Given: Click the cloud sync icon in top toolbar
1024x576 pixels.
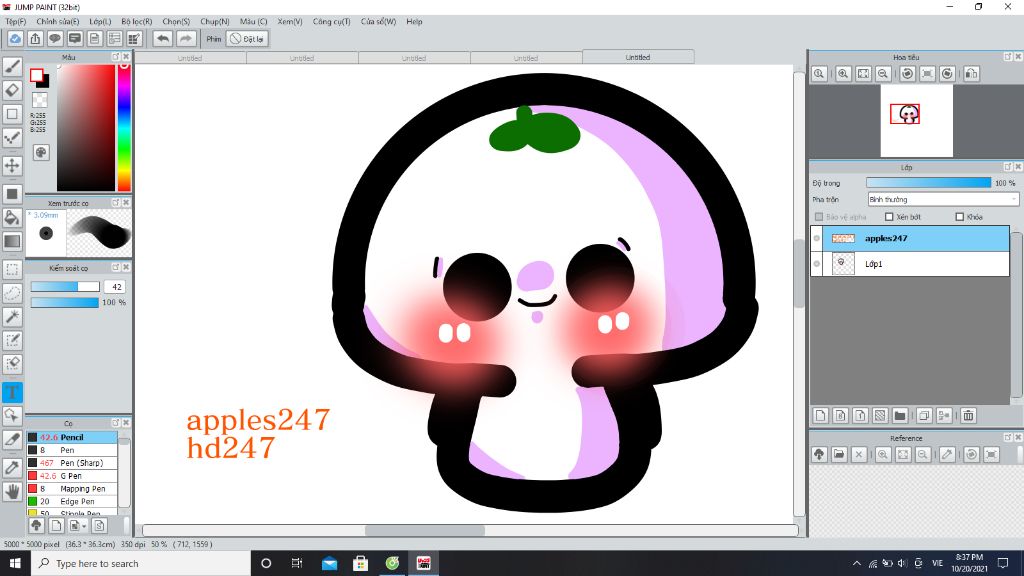Looking at the screenshot, I should tap(15, 39).
